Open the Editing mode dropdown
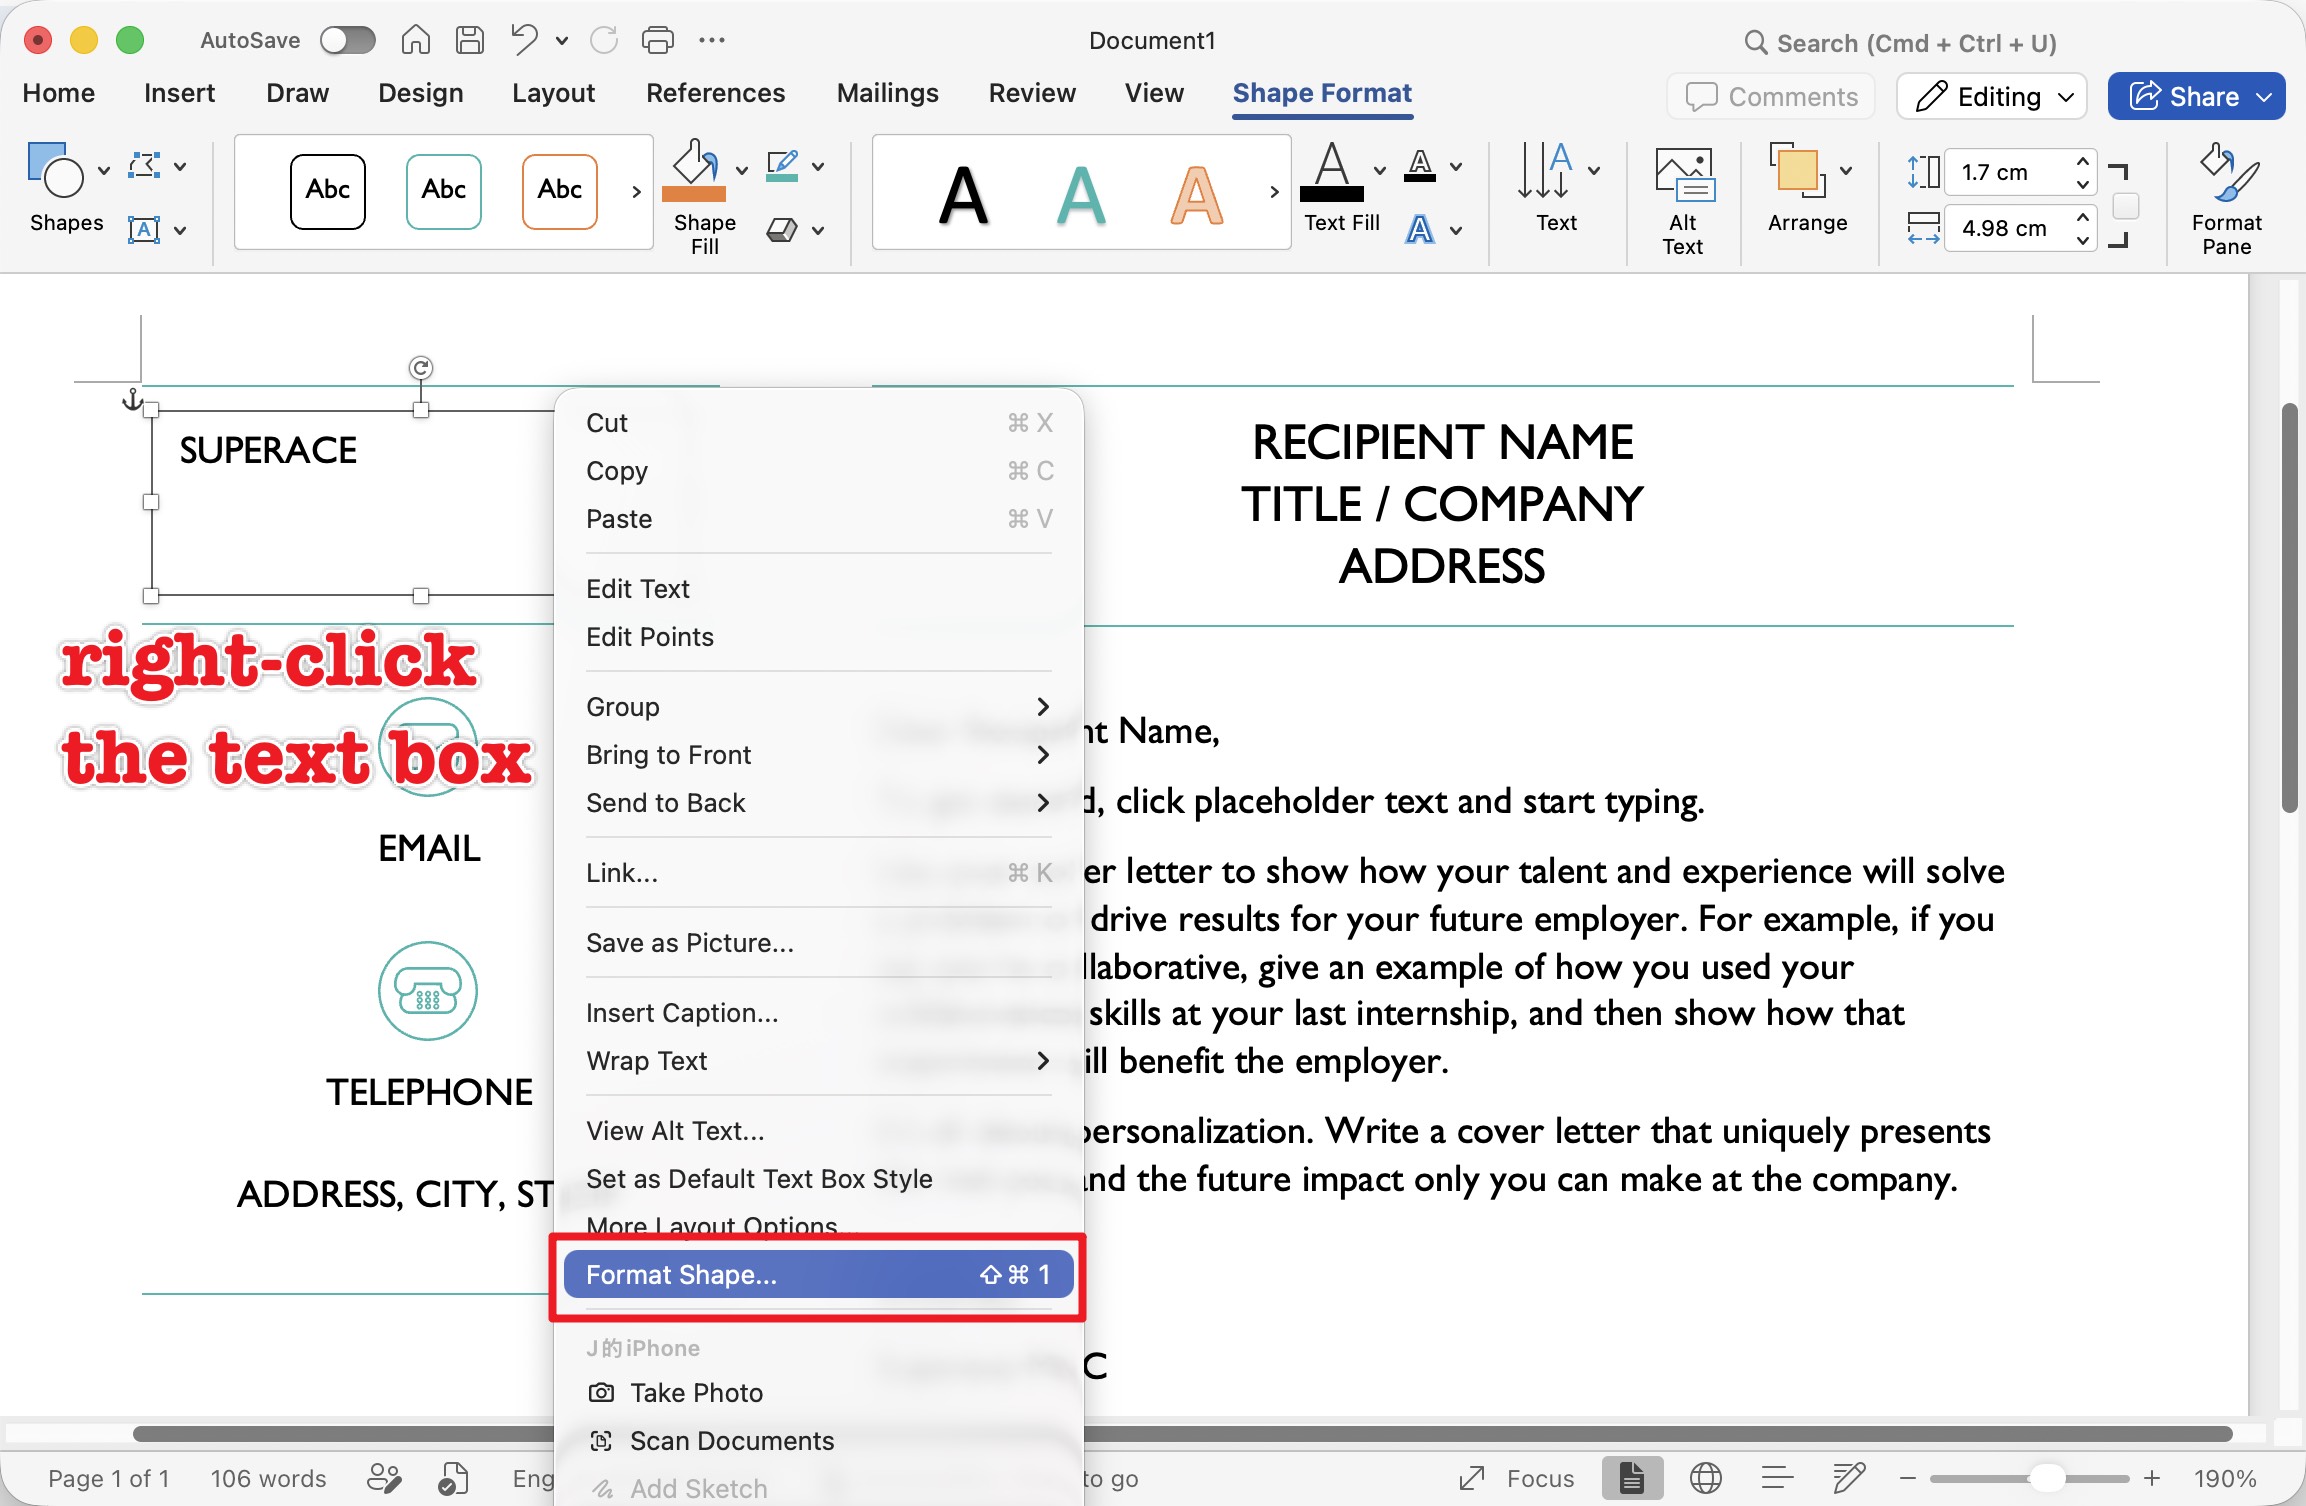Screen dimensions: 2306x1506 tap(1992, 96)
